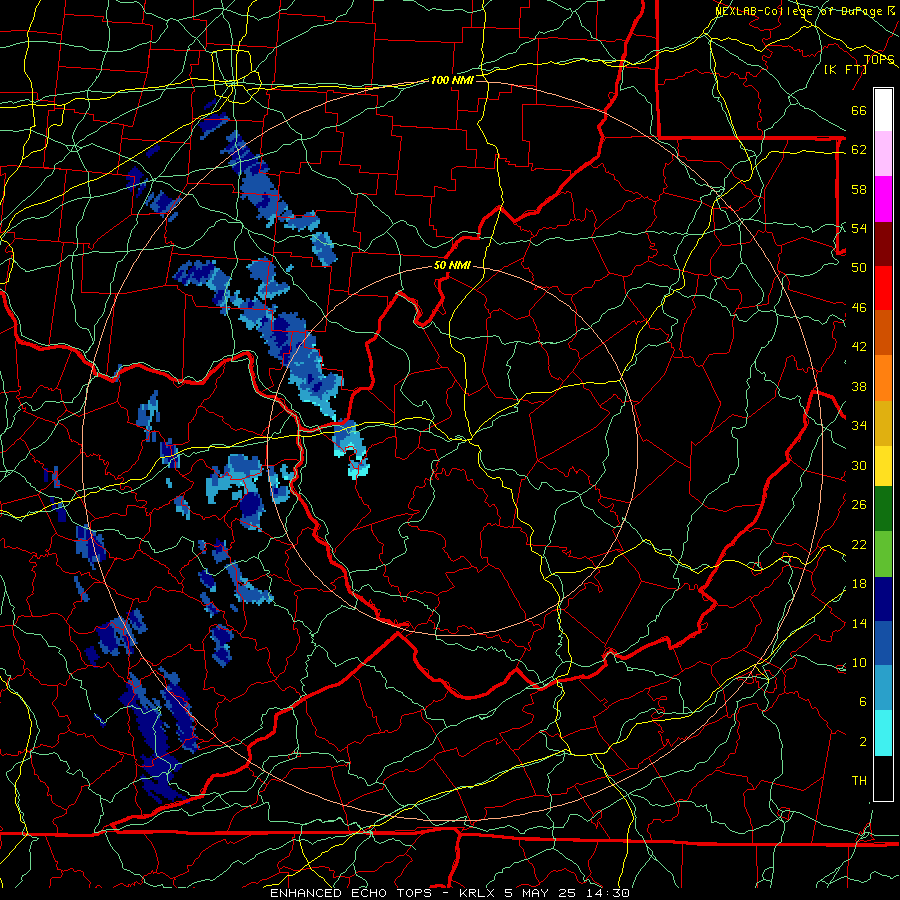The width and height of the screenshot is (900, 900).
Task: Click the '10' scale label
Action: click(859, 662)
